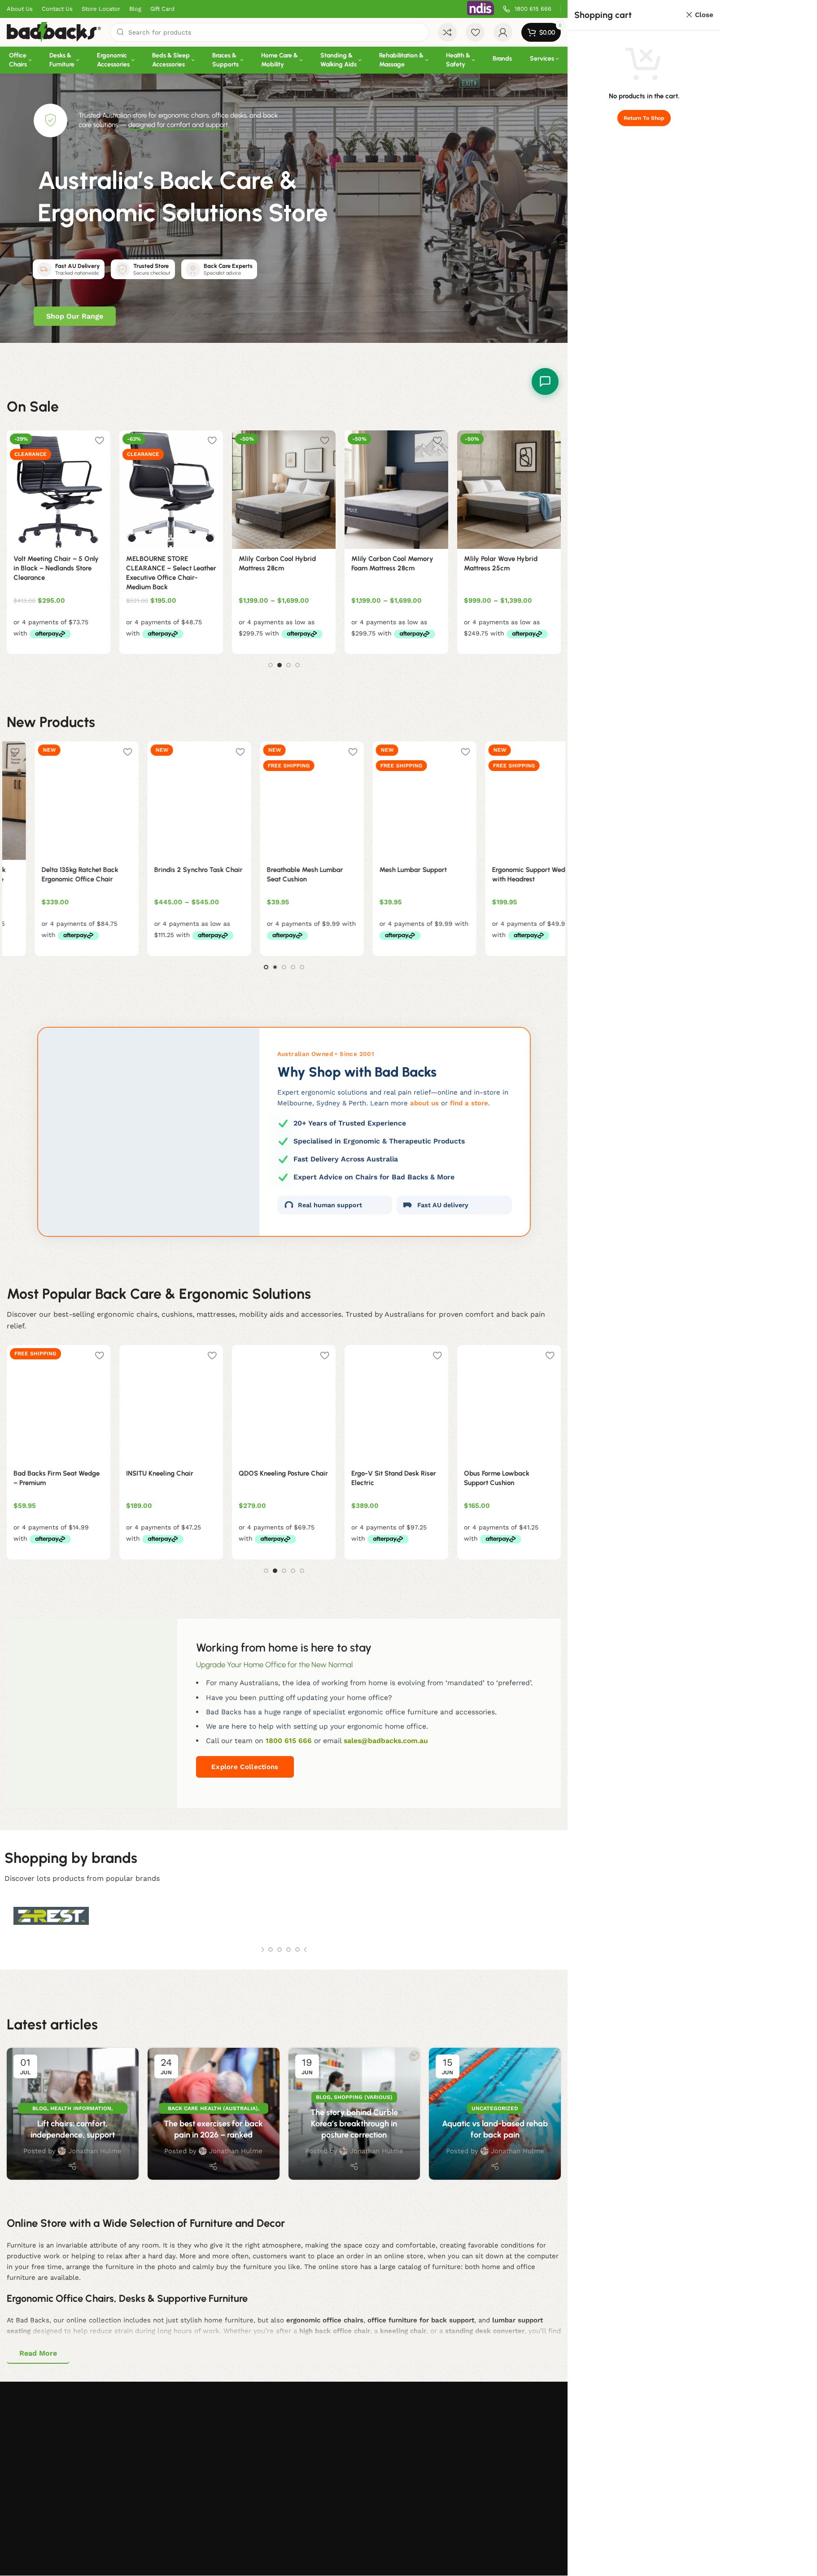817x2576 pixels.
Task: Expand the Standing & Walking Aids menu
Action: point(340,60)
